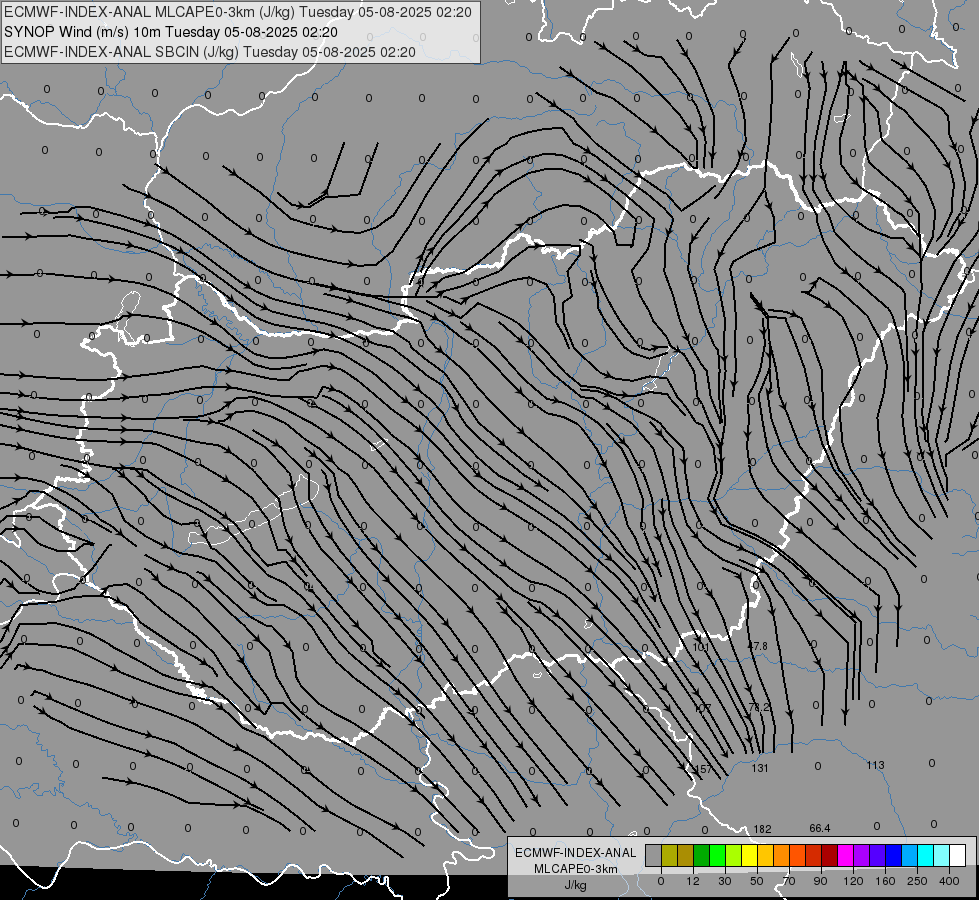This screenshot has height=900, width=979.
Task: Click the legend MLCAPE0-3km label
Action: tap(576, 869)
